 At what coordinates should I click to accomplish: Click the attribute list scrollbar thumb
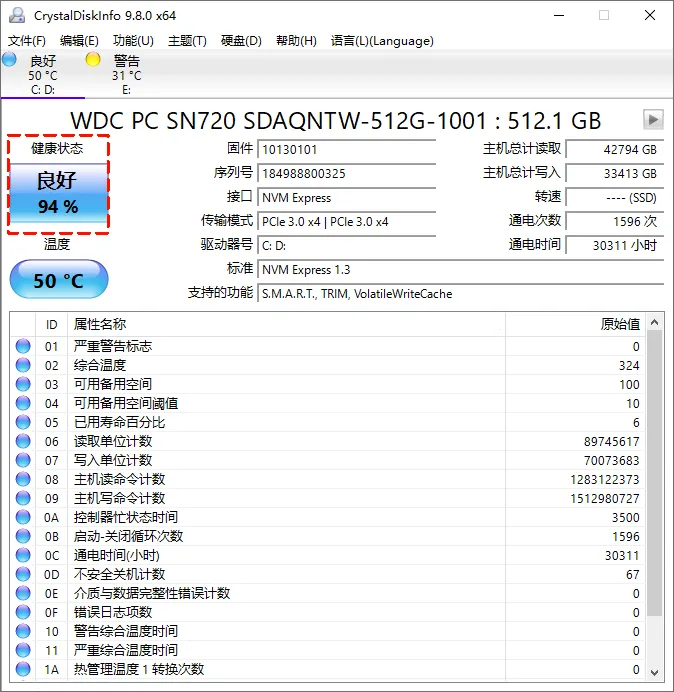[655, 473]
